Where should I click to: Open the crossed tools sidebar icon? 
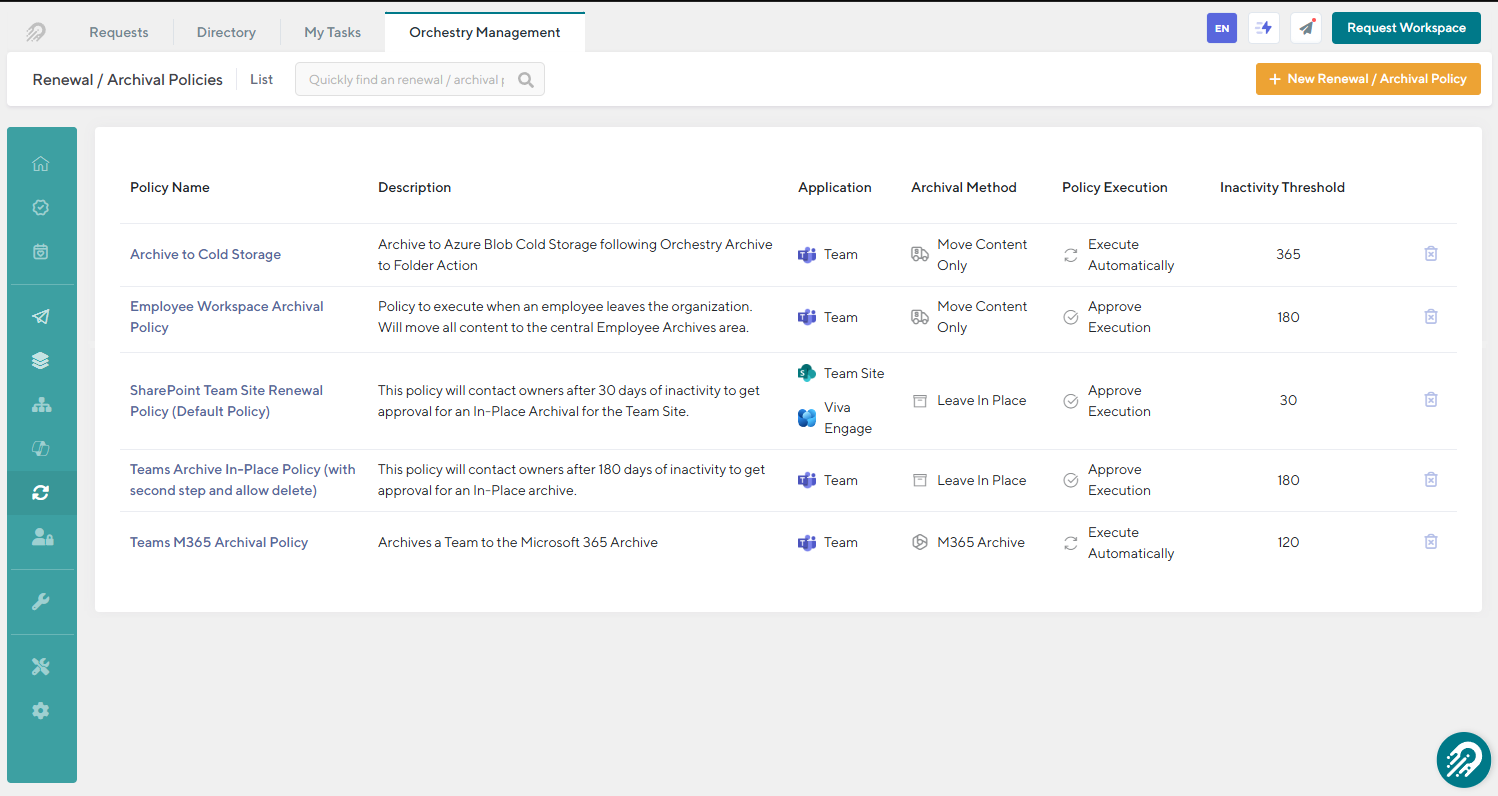[41, 667]
